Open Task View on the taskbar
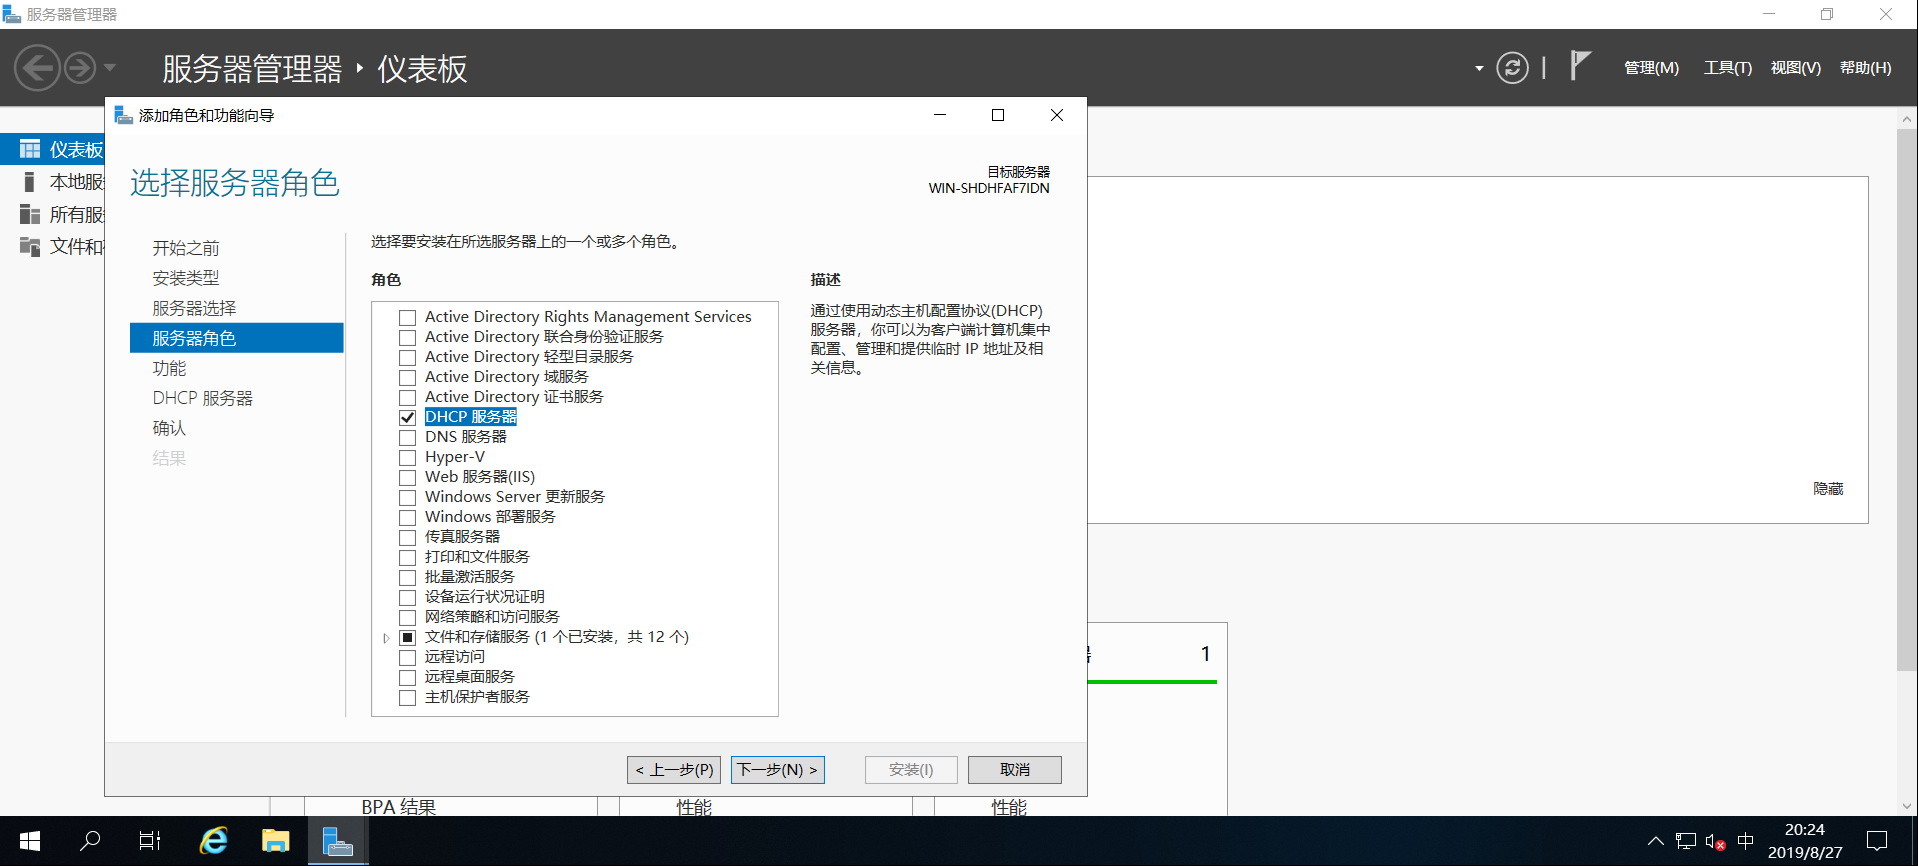The height and width of the screenshot is (866, 1918). click(x=150, y=841)
